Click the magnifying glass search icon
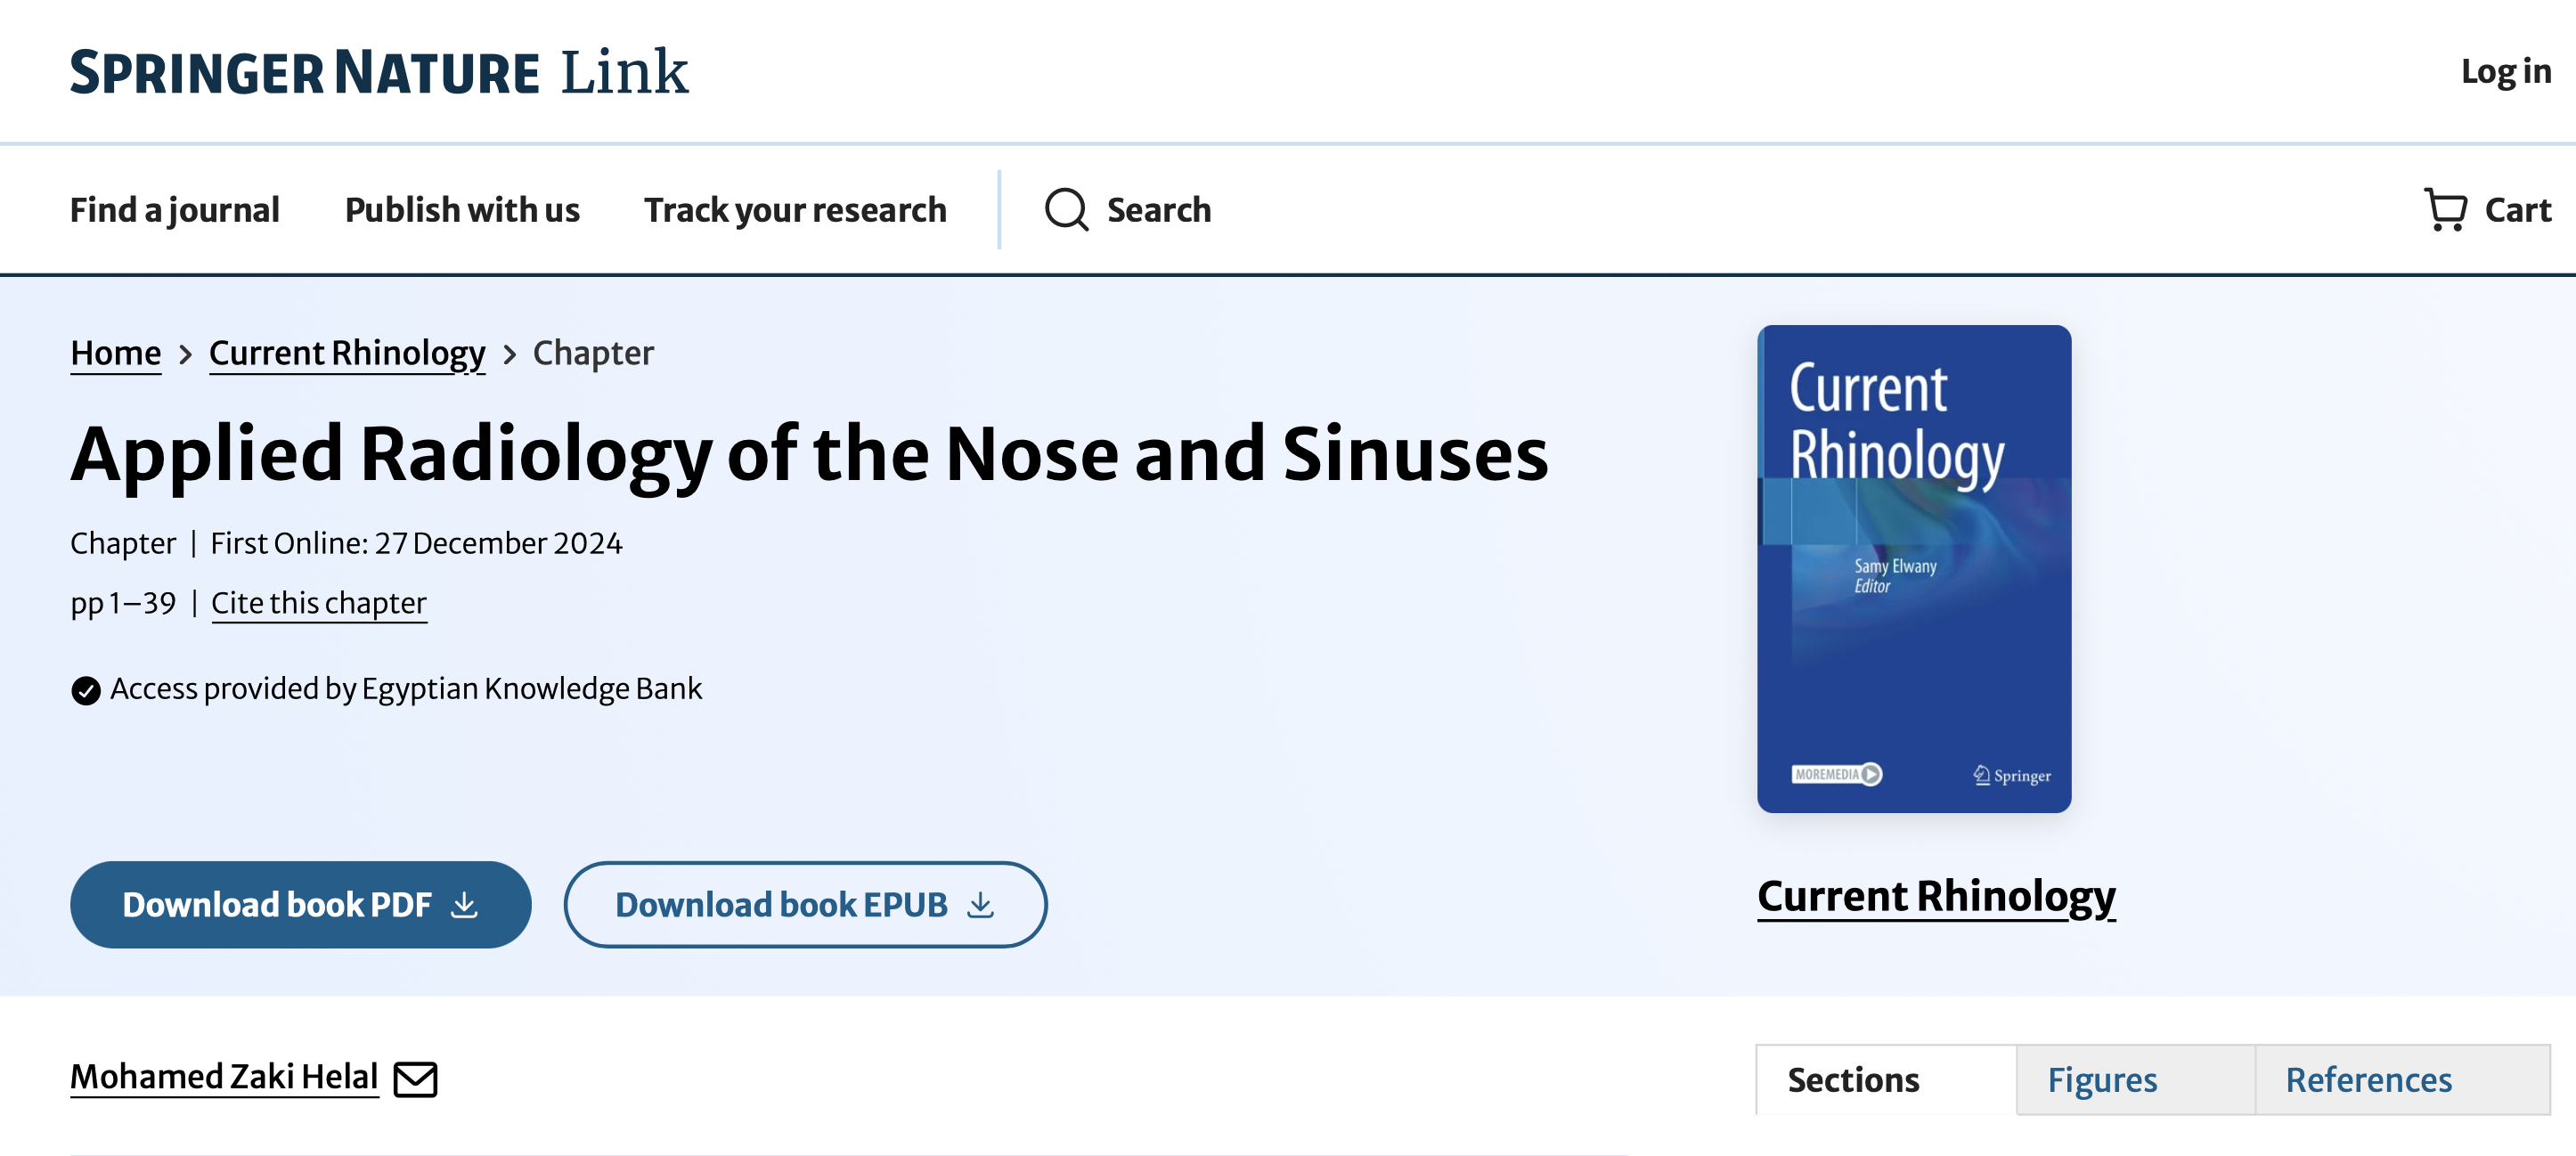Viewport: 2576px width, 1156px height. [x=1066, y=210]
